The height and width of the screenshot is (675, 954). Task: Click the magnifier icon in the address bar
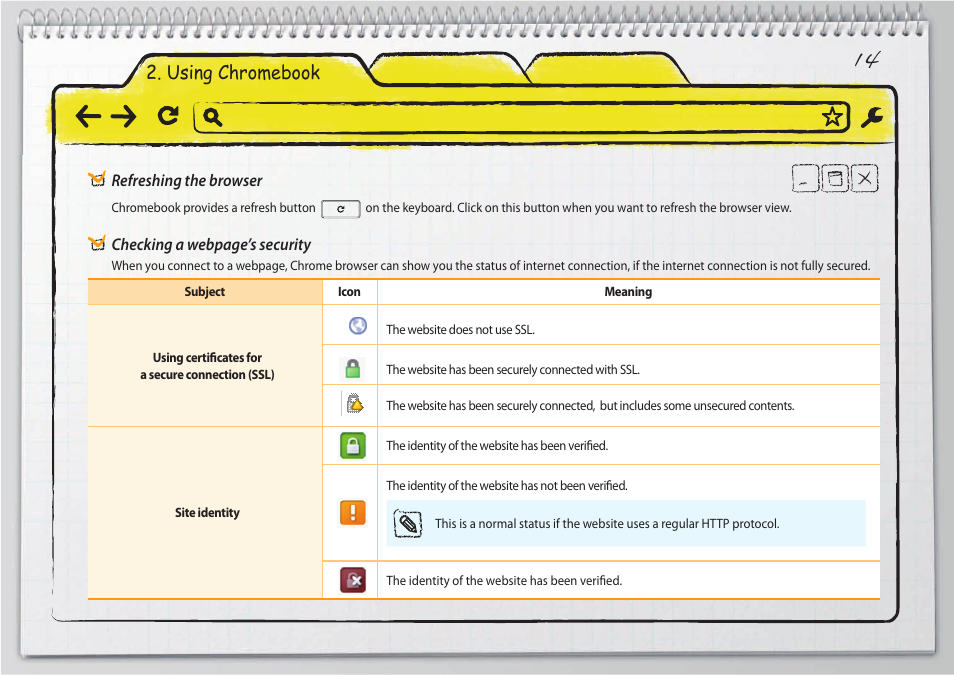pos(212,117)
